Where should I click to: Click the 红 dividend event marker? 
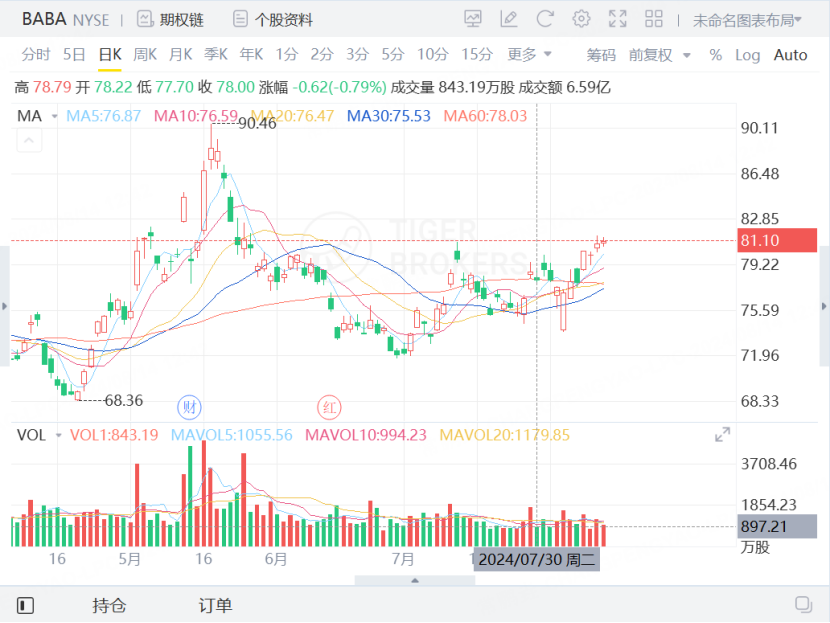click(329, 407)
